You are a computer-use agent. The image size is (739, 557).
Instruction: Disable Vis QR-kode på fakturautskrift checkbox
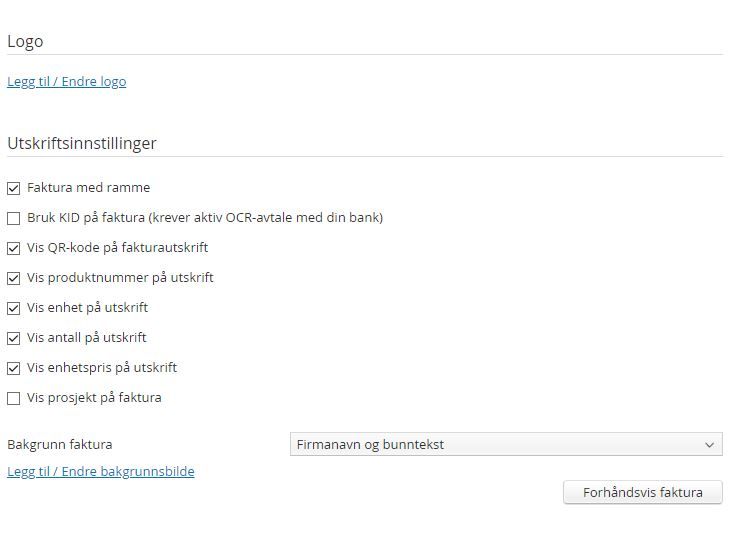pos(14,248)
